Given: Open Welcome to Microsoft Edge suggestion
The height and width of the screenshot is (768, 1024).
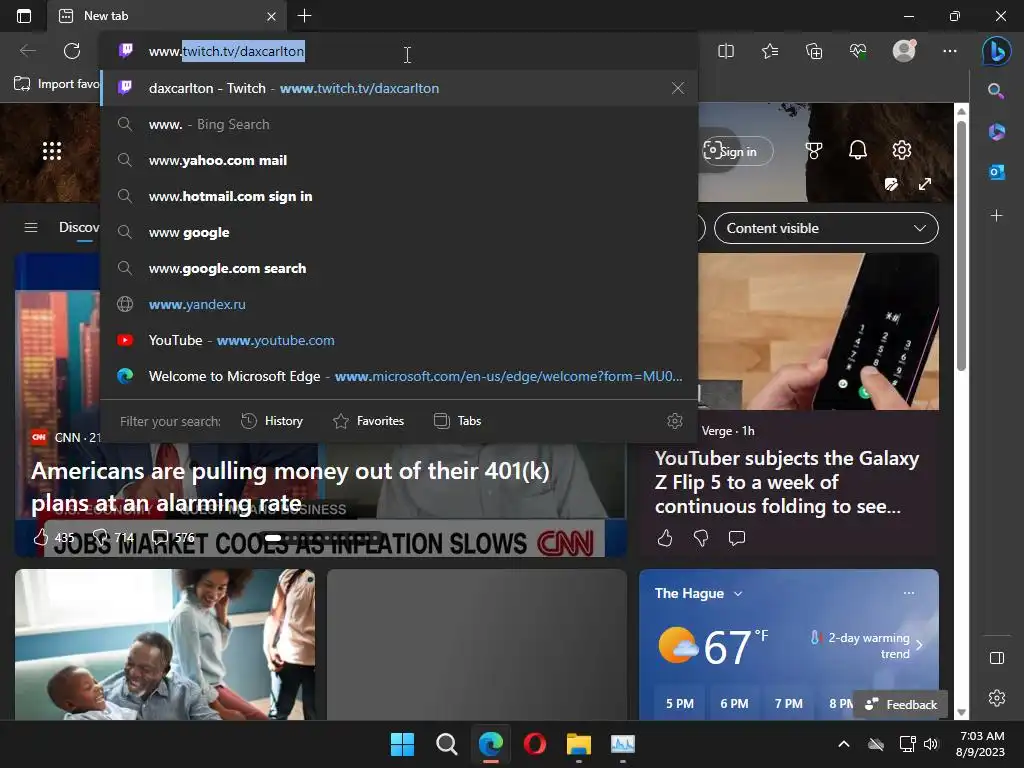Looking at the screenshot, I should pos(399,376).
